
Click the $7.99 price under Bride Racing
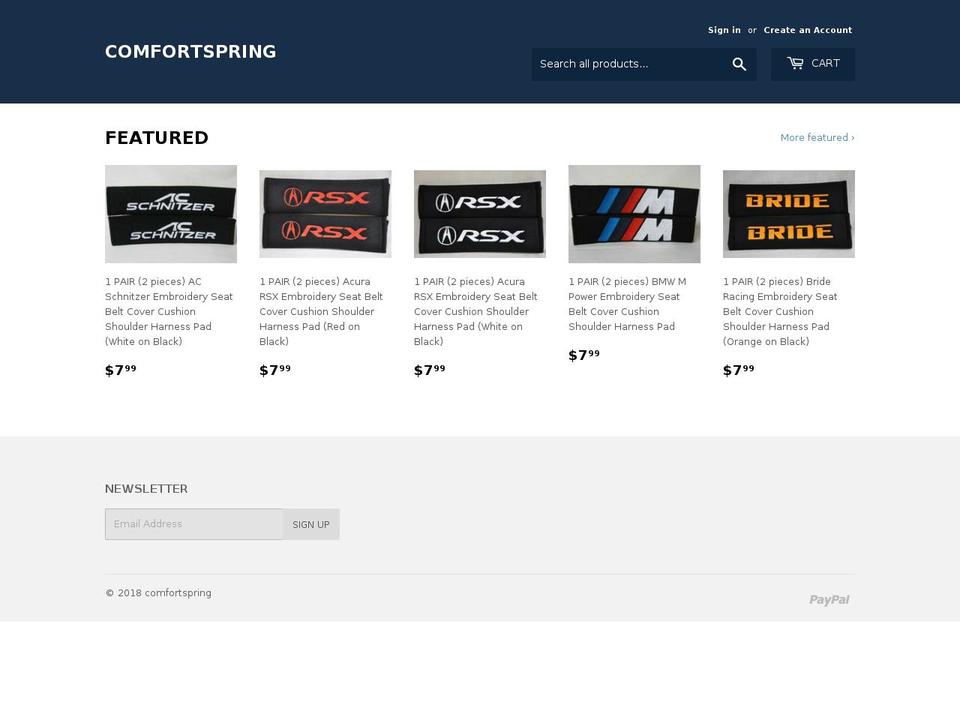click(738, 370)
